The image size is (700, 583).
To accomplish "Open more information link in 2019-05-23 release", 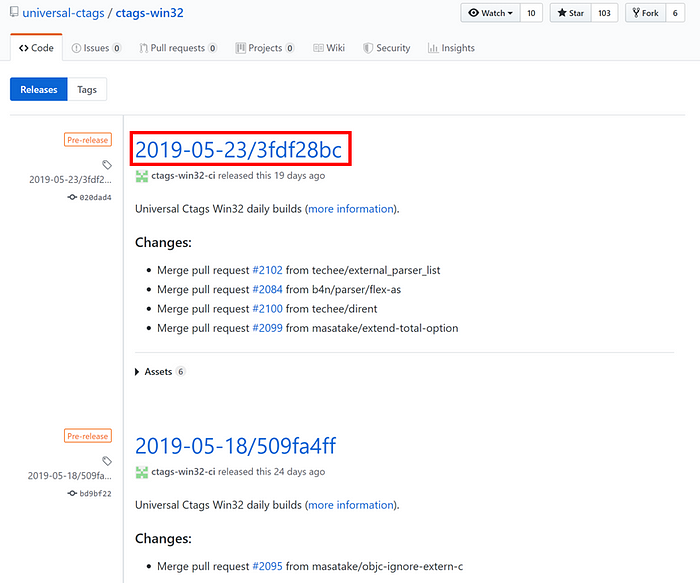I will click(351, 209).
